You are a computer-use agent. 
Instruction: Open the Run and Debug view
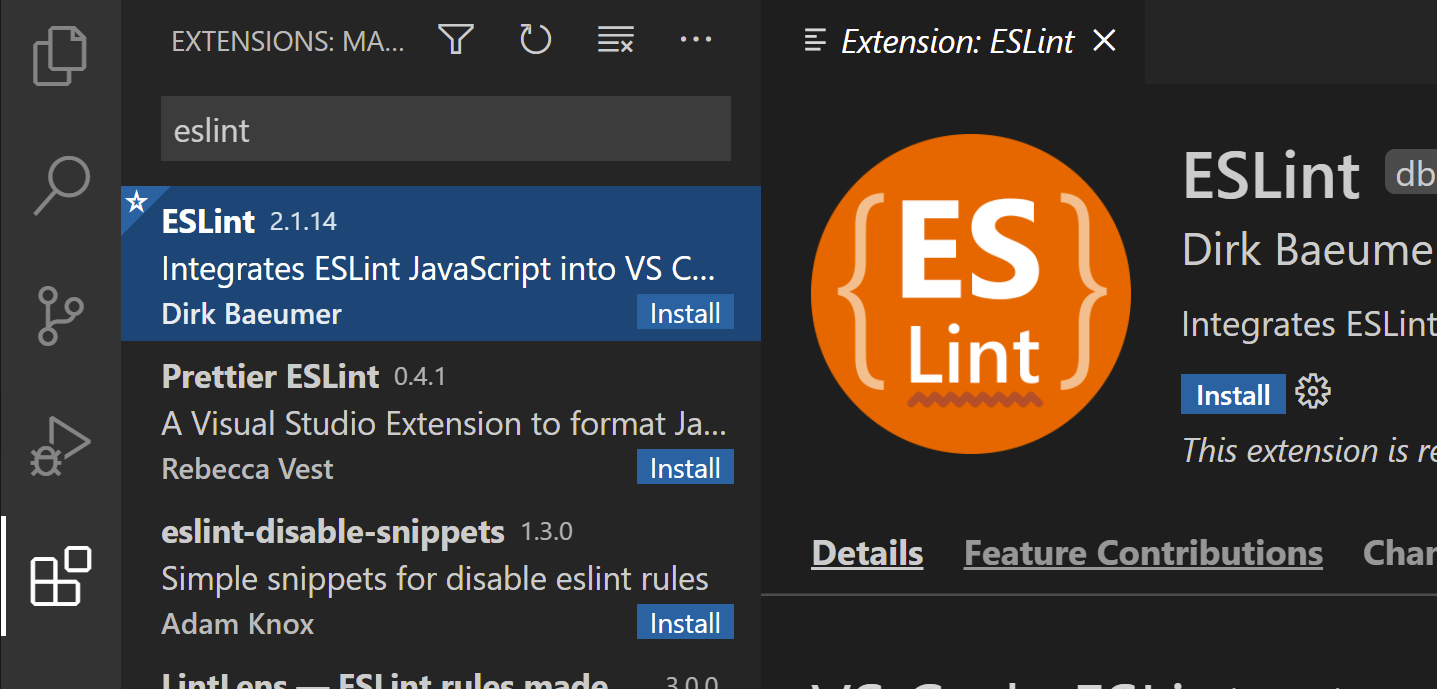pyautogui.click(x=61, y=445)
